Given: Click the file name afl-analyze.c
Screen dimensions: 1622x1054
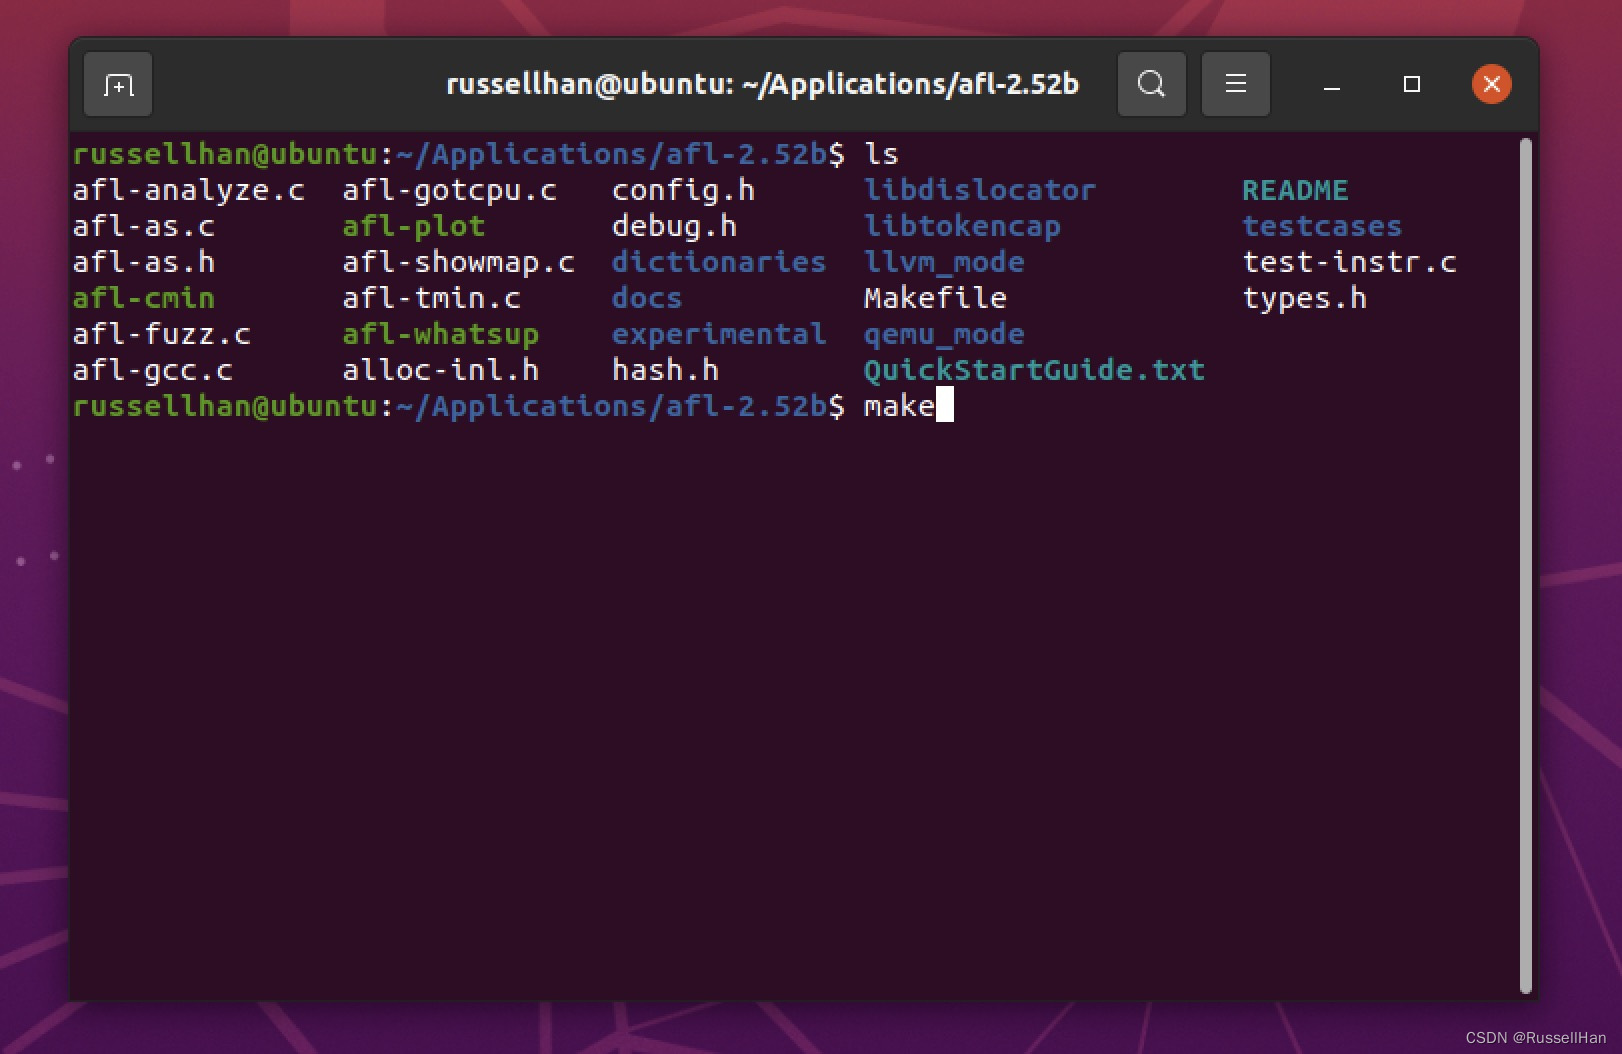Looking at the screenshot, I should point(188,191).
